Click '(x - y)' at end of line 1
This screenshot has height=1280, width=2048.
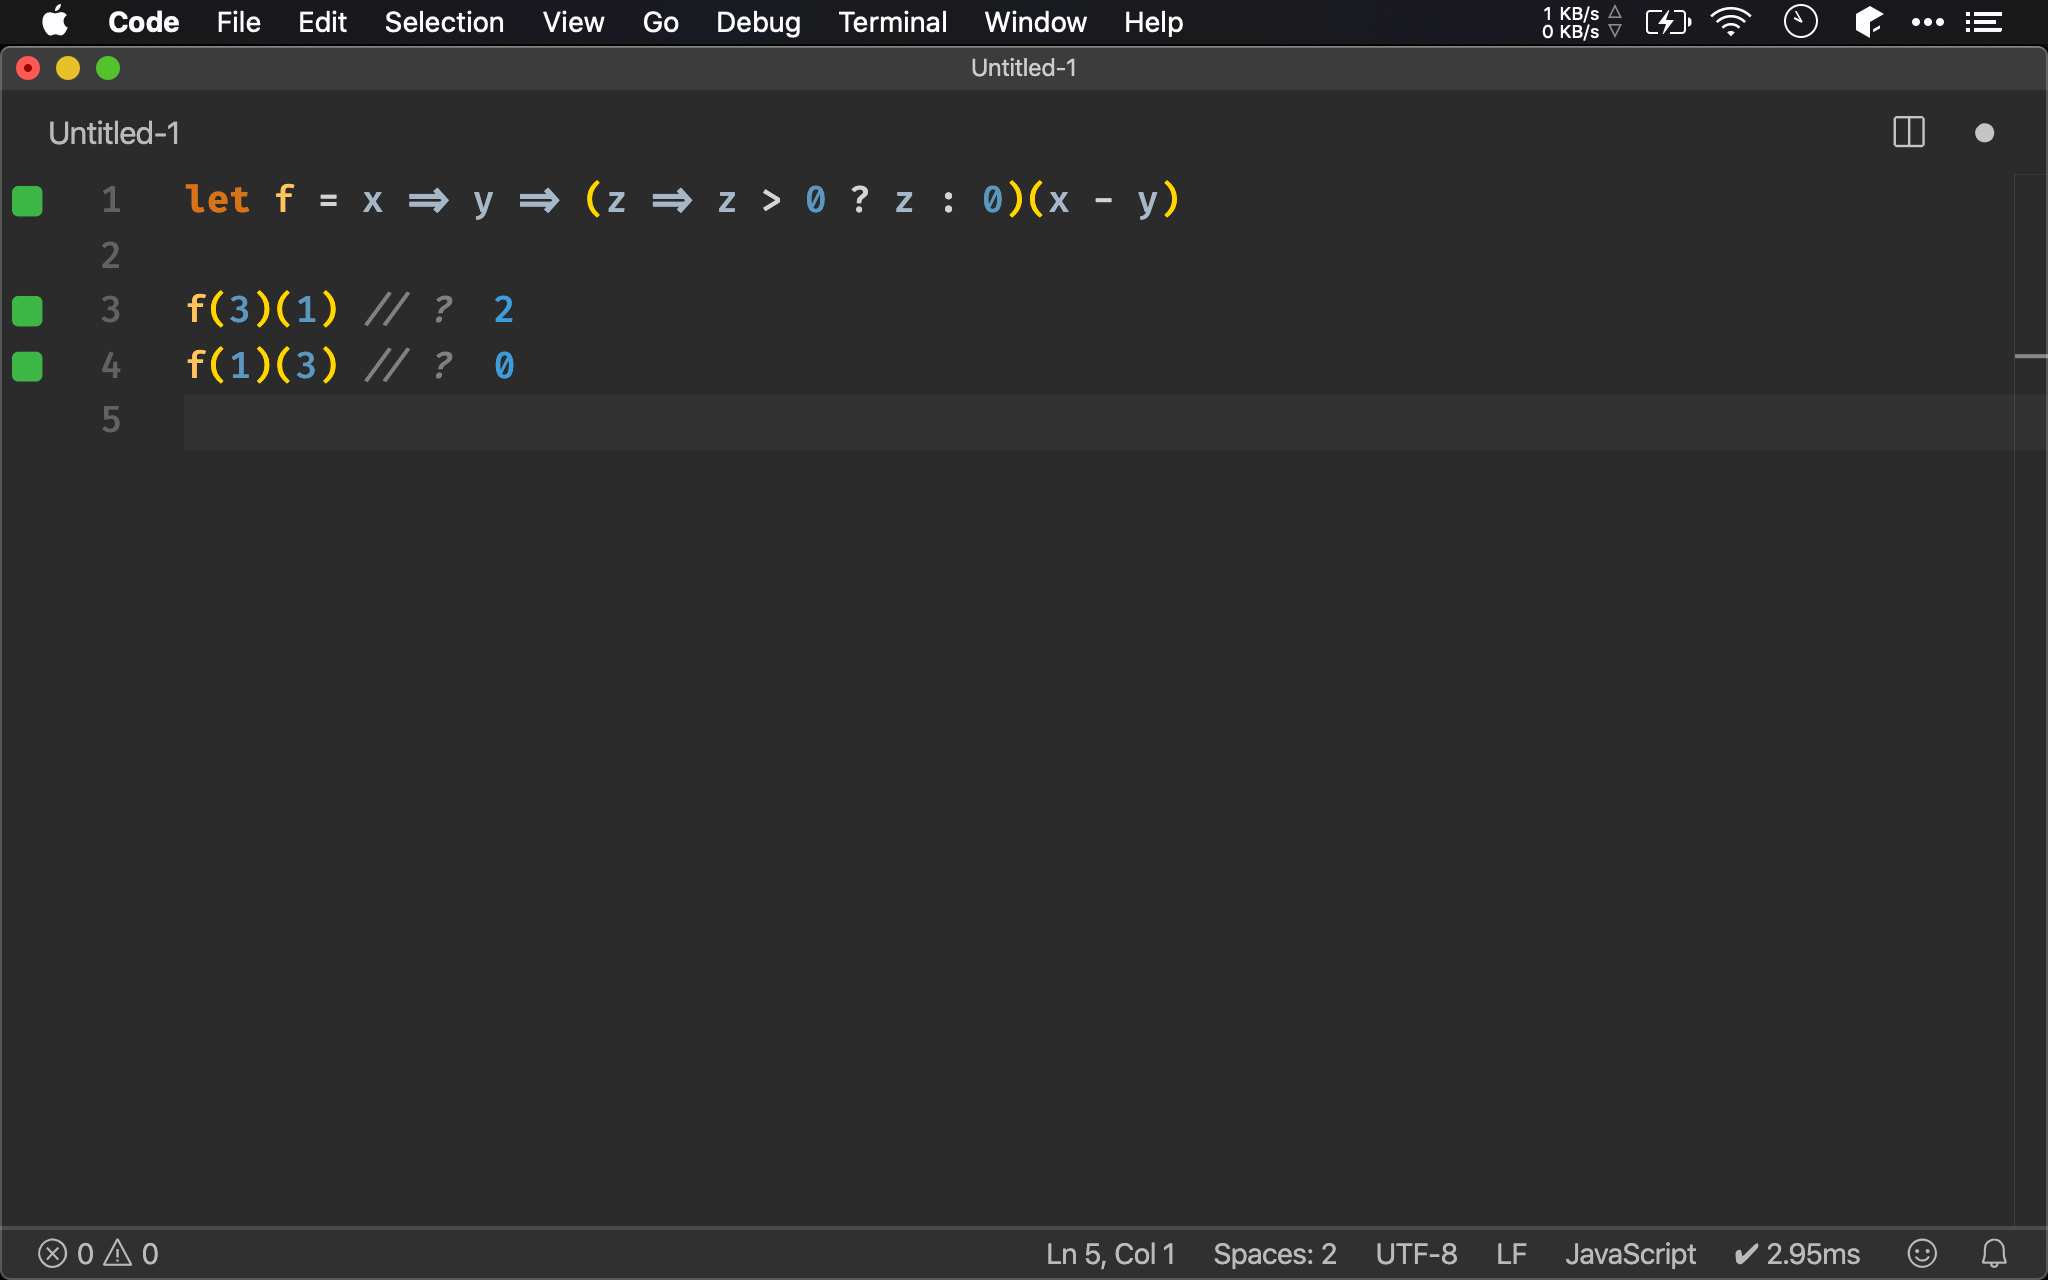(x=1103, y=199)
